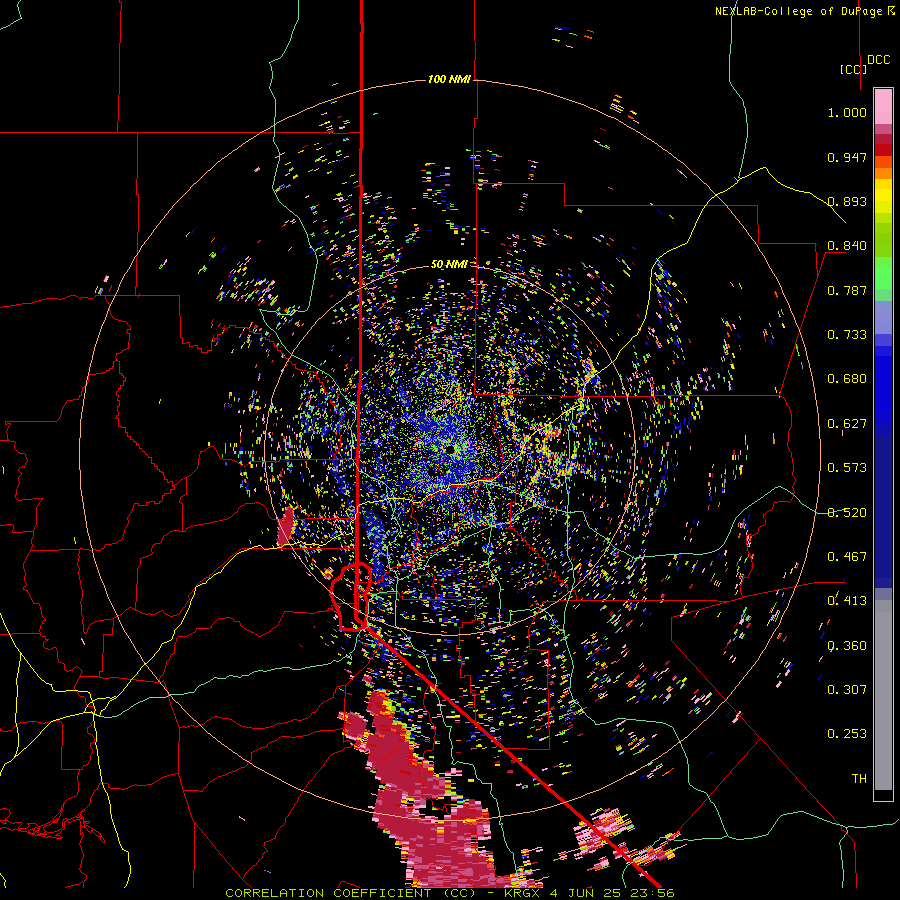Screen dimensions: 900x900
Task: Click the [CC] label above the color scale
Action: [853, 69]
